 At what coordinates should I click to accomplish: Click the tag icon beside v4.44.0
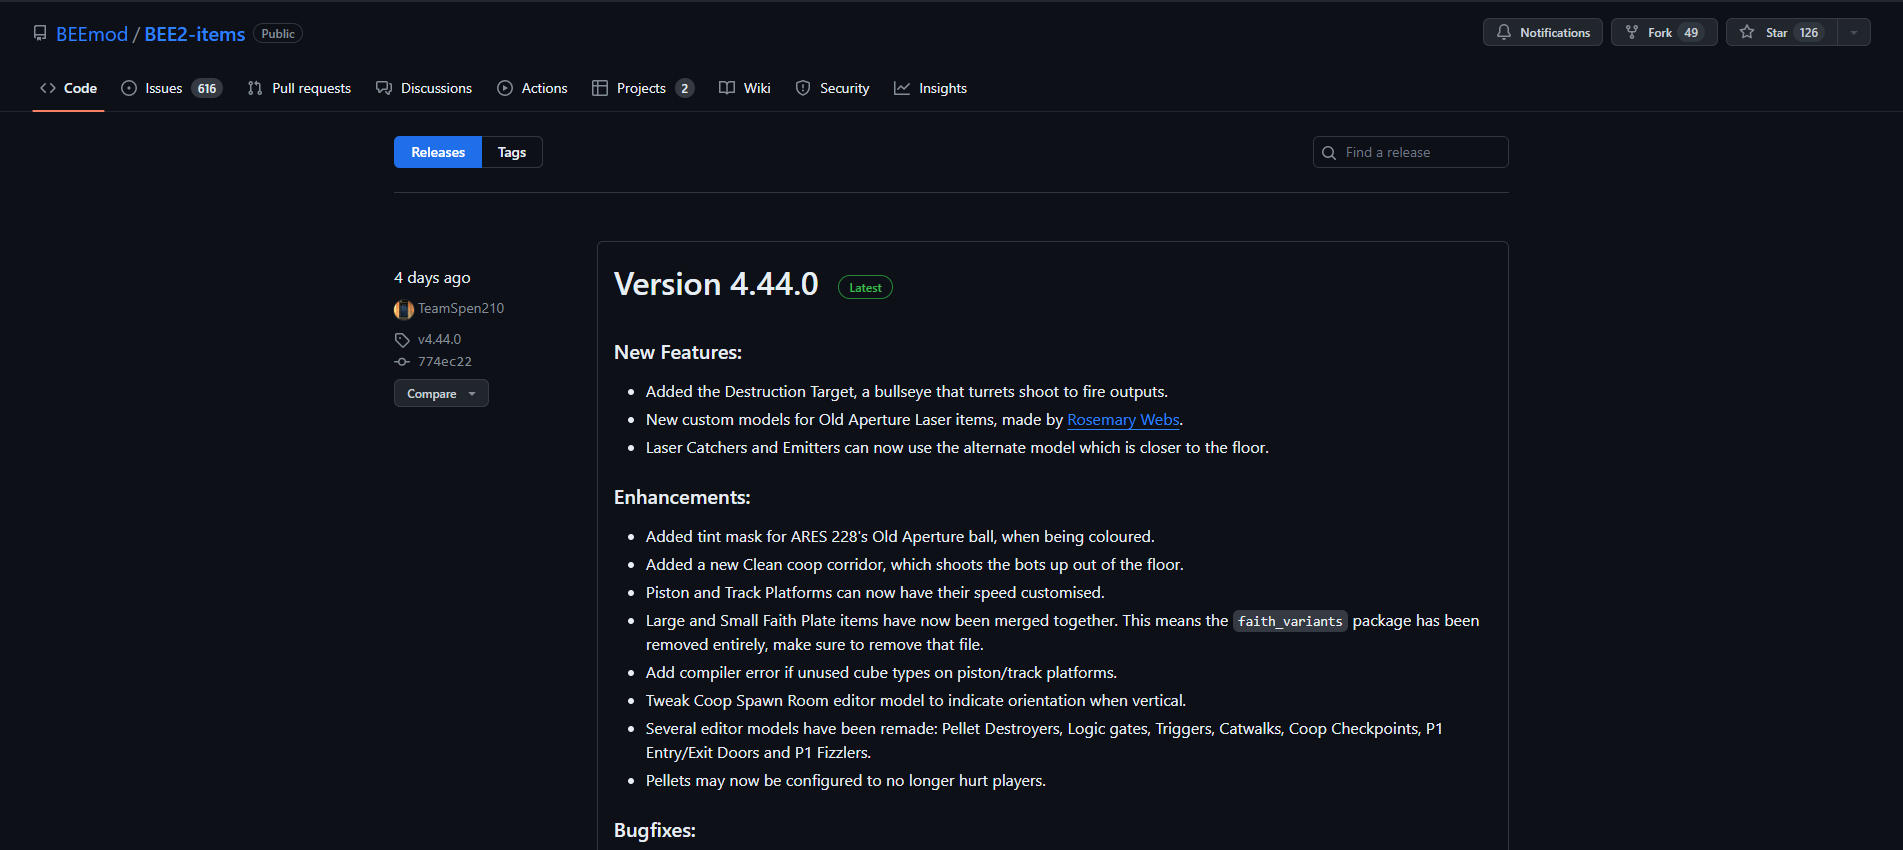click(402, 340)
